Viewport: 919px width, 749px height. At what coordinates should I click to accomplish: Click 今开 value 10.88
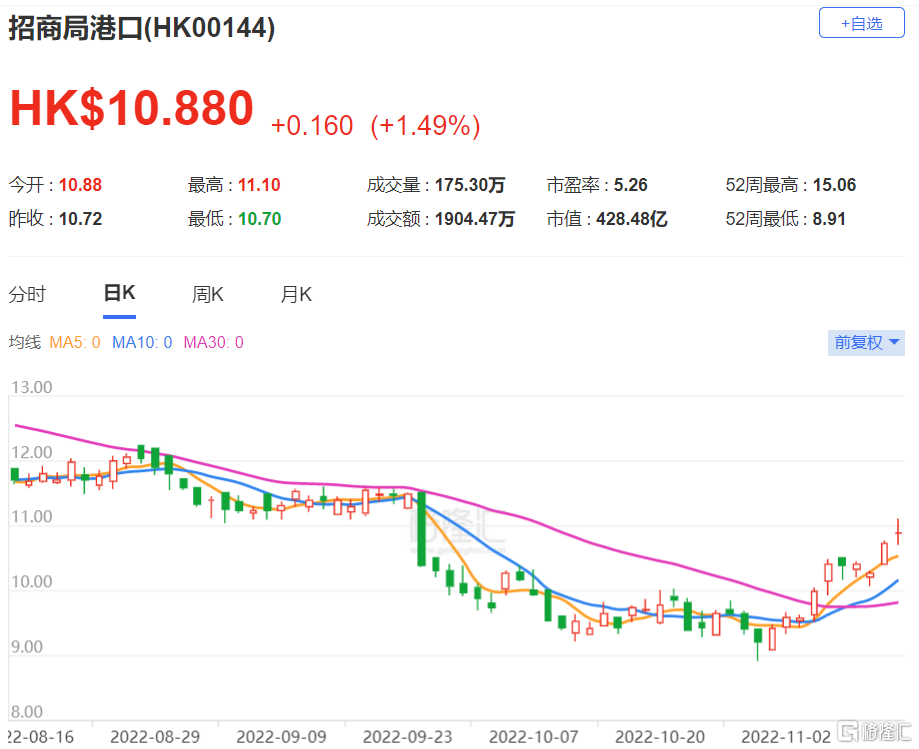[80, 185]
